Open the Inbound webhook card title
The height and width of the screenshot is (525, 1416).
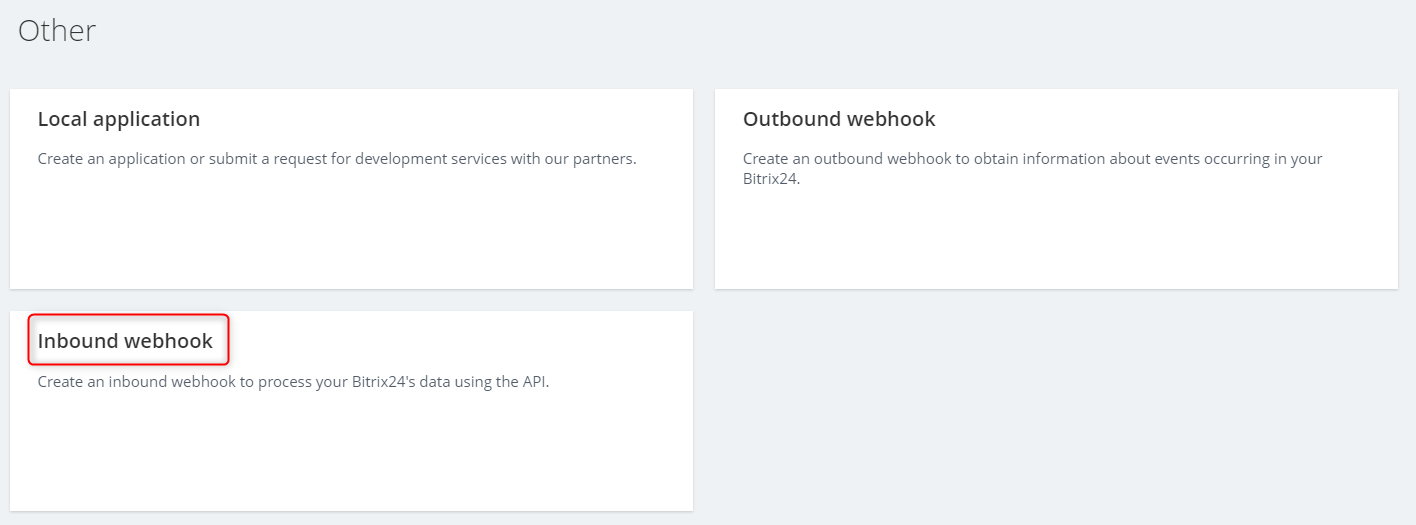[125, 341]
